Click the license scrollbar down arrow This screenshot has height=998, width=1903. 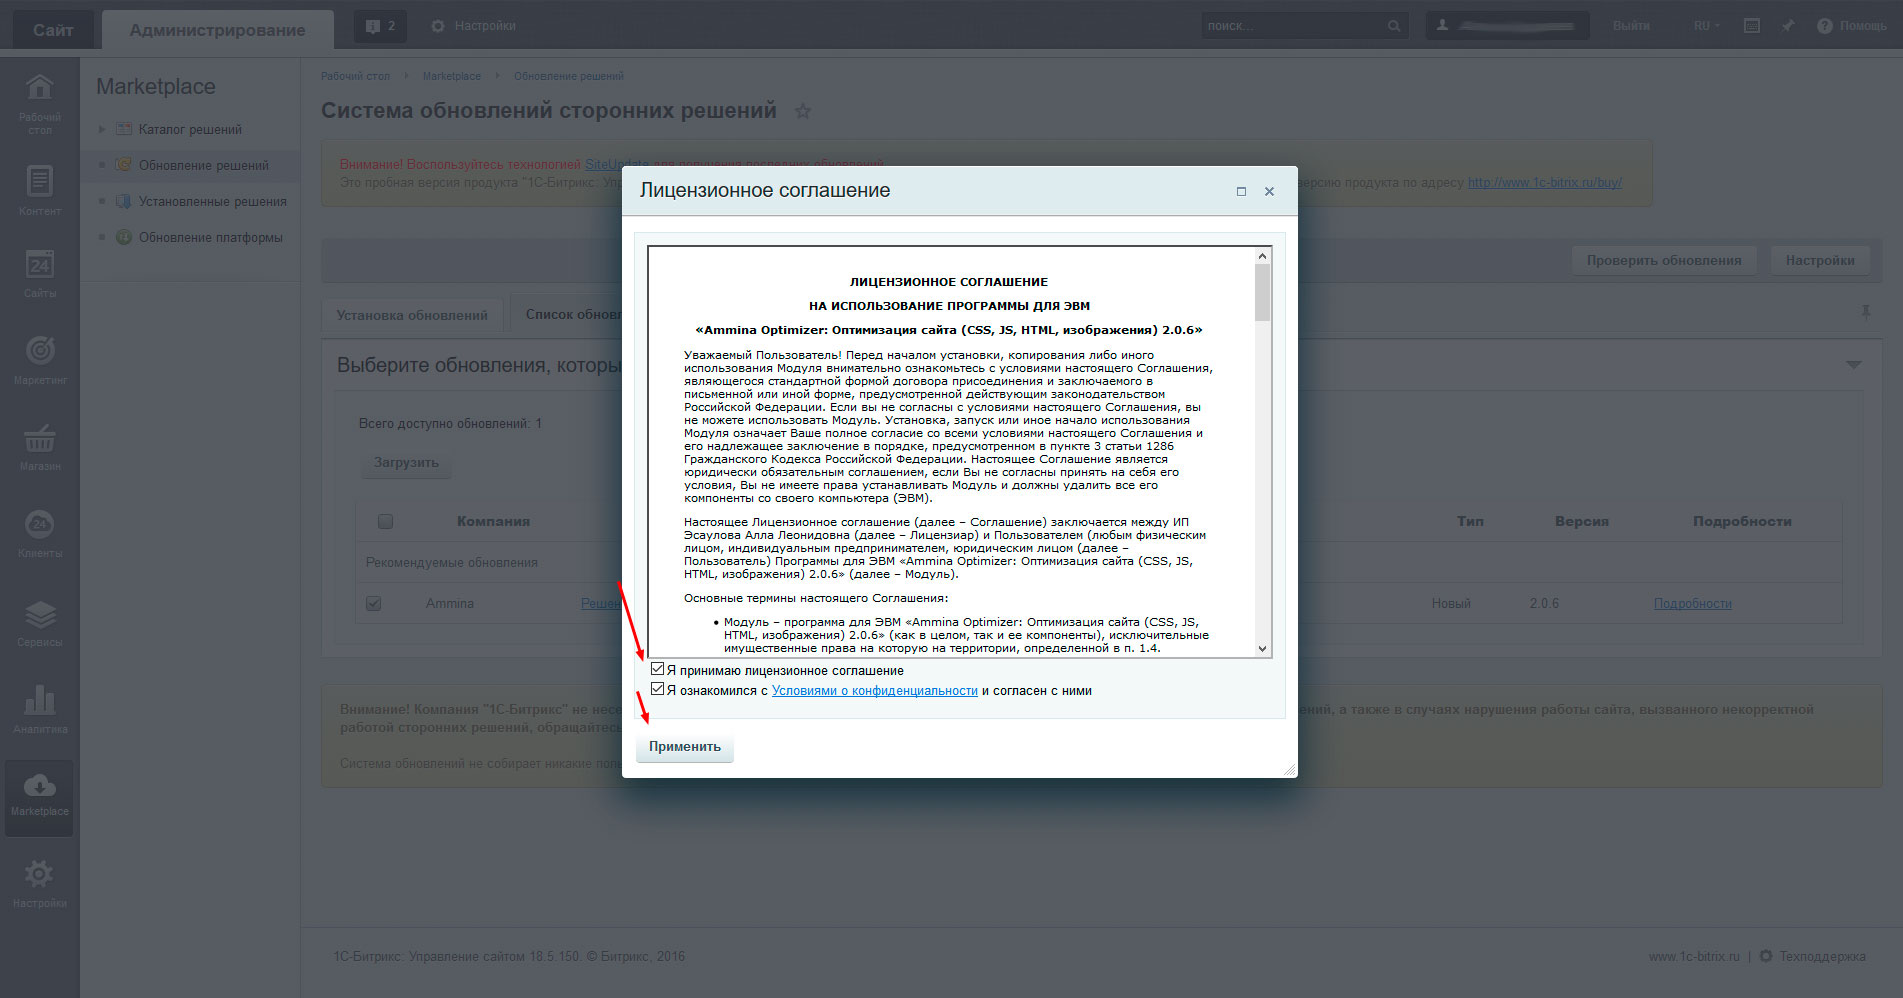tap(1262, 648)
